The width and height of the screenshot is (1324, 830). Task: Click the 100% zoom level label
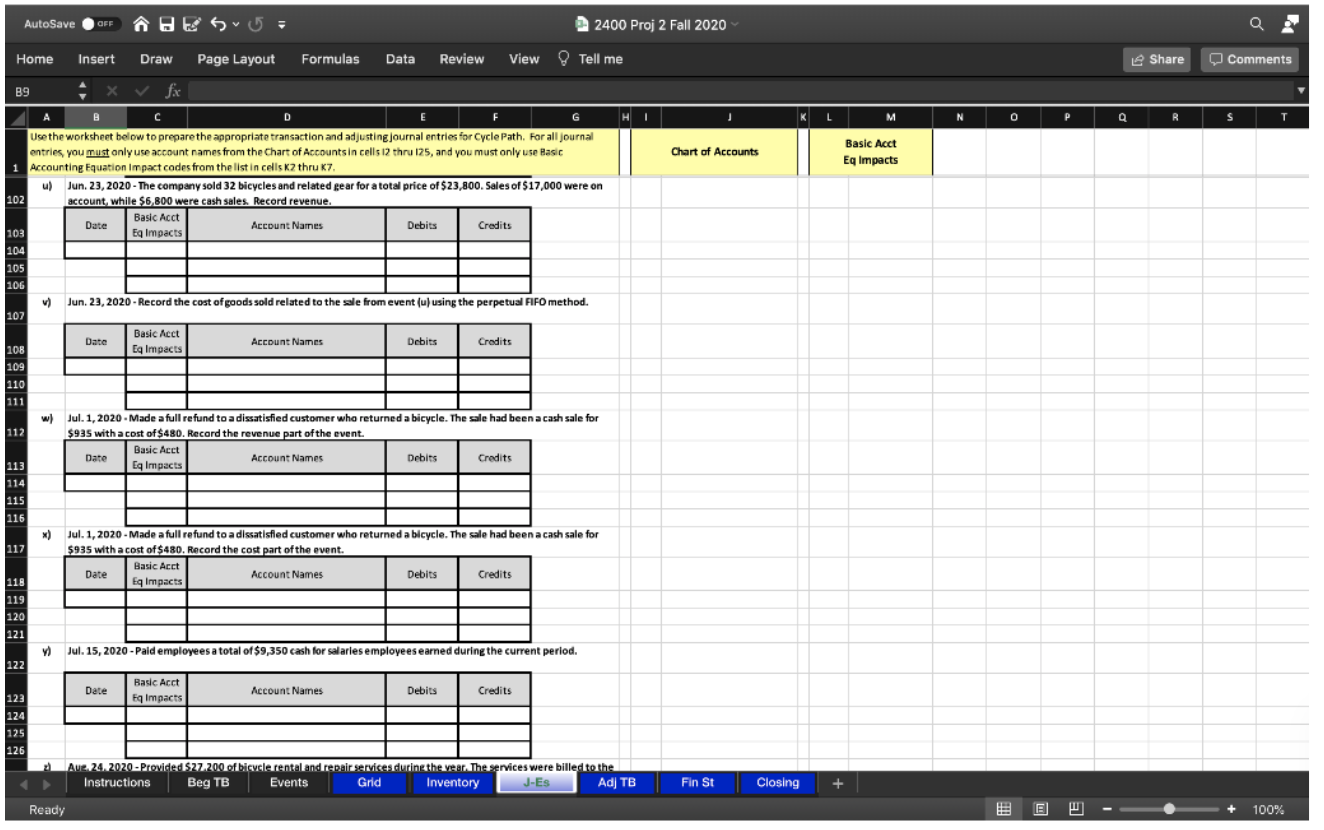pos(1270,809)
